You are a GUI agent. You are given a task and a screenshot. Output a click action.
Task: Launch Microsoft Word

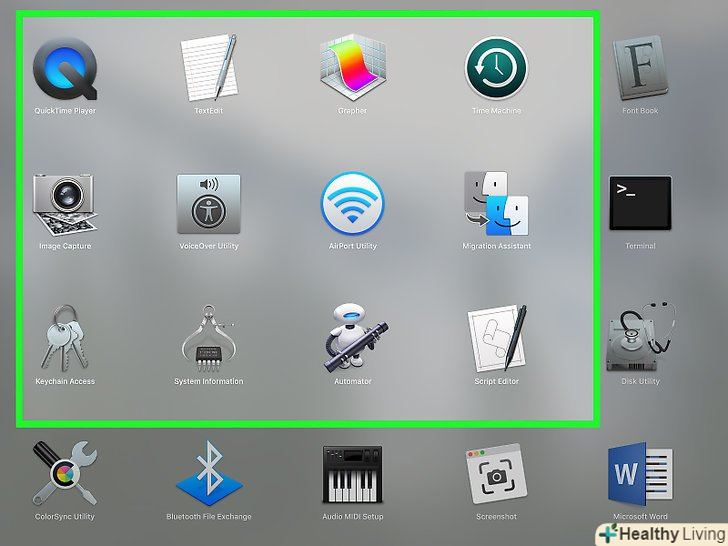tap(640, 474)
